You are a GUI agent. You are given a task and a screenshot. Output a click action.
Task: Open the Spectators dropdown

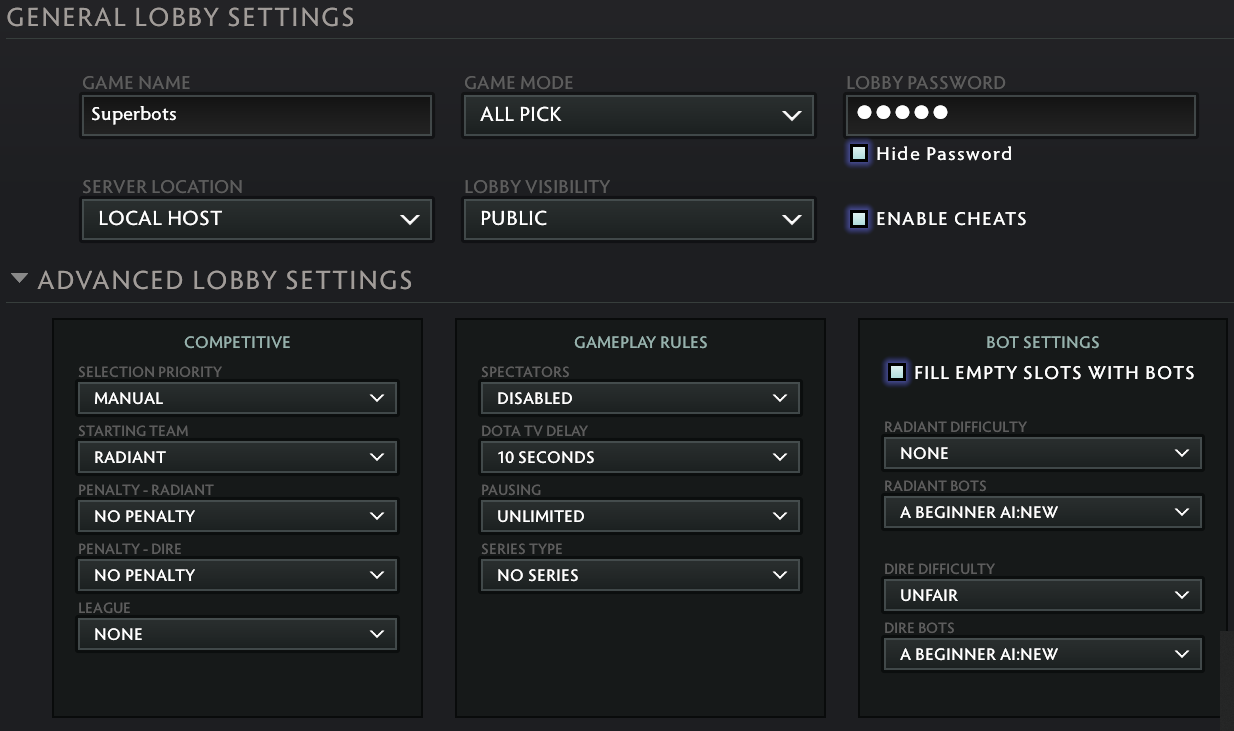pos(640,398)
